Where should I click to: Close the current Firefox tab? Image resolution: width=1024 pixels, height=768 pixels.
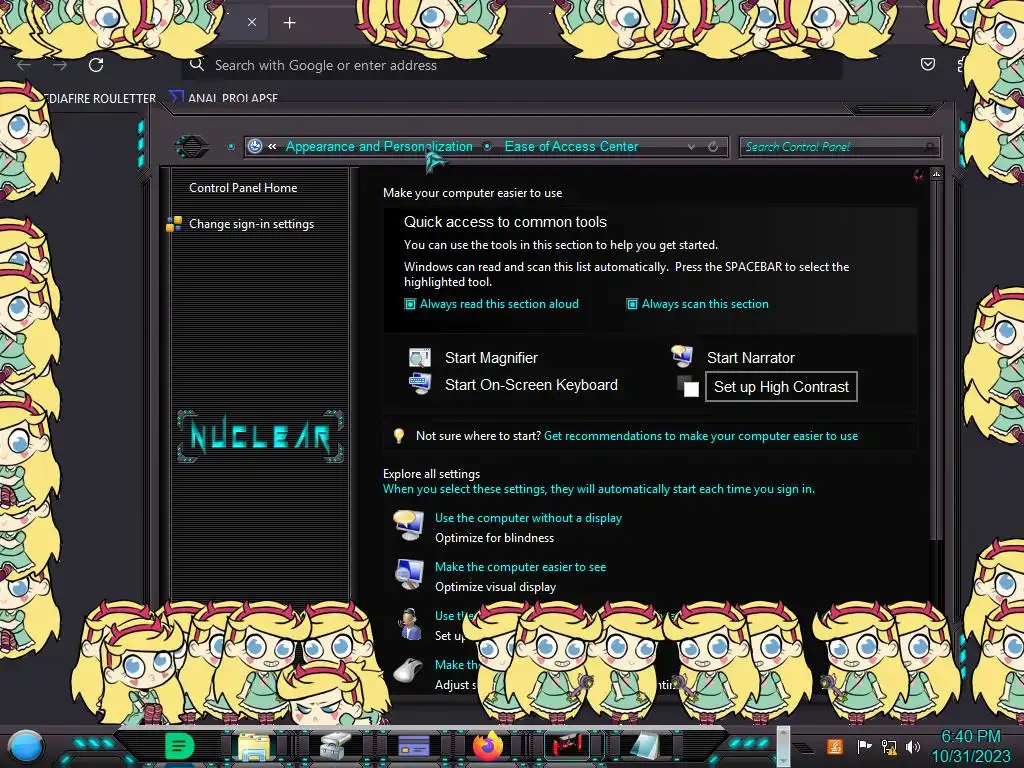[x=251, y=22]
